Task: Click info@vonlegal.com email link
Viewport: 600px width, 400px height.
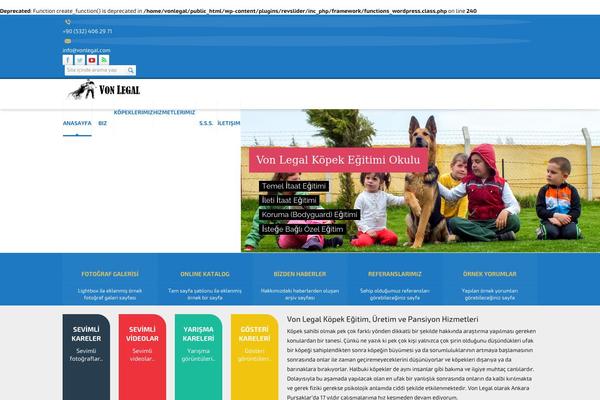Action: (x=86, y=50)
